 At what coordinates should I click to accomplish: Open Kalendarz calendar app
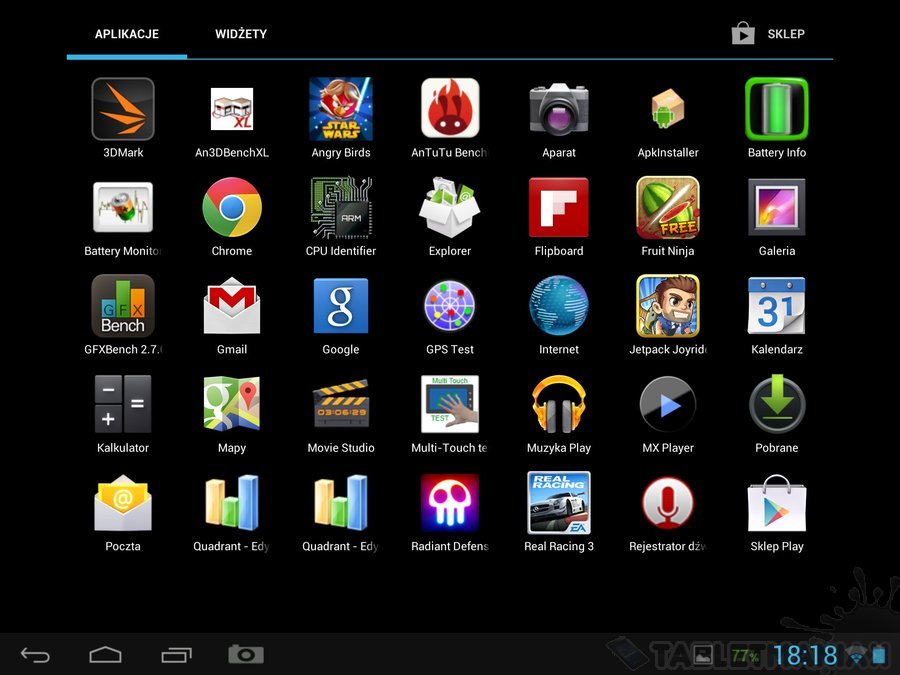coord(777,306)
